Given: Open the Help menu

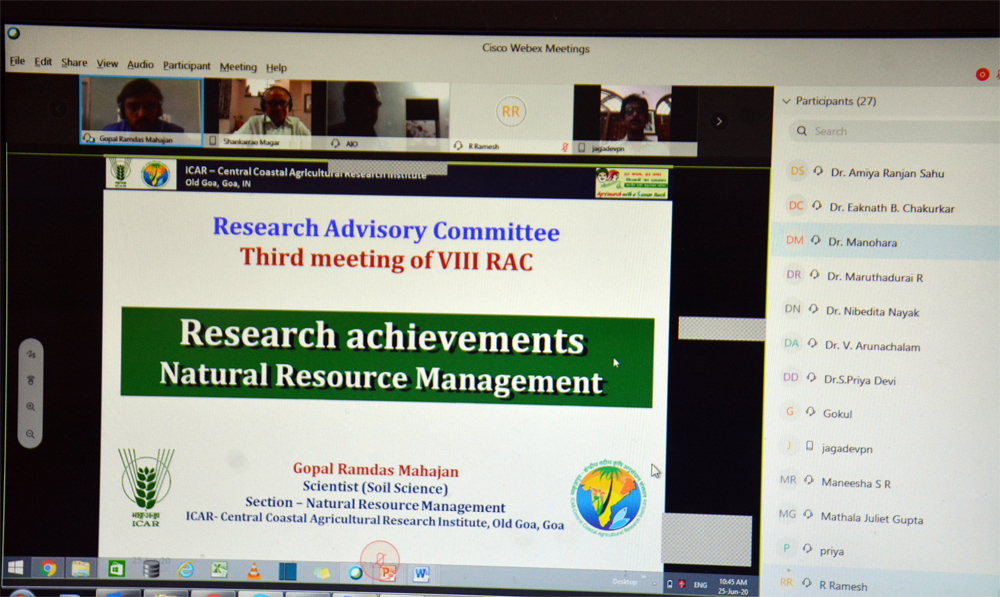Looking at the screenshot, I should pos(276,67).
